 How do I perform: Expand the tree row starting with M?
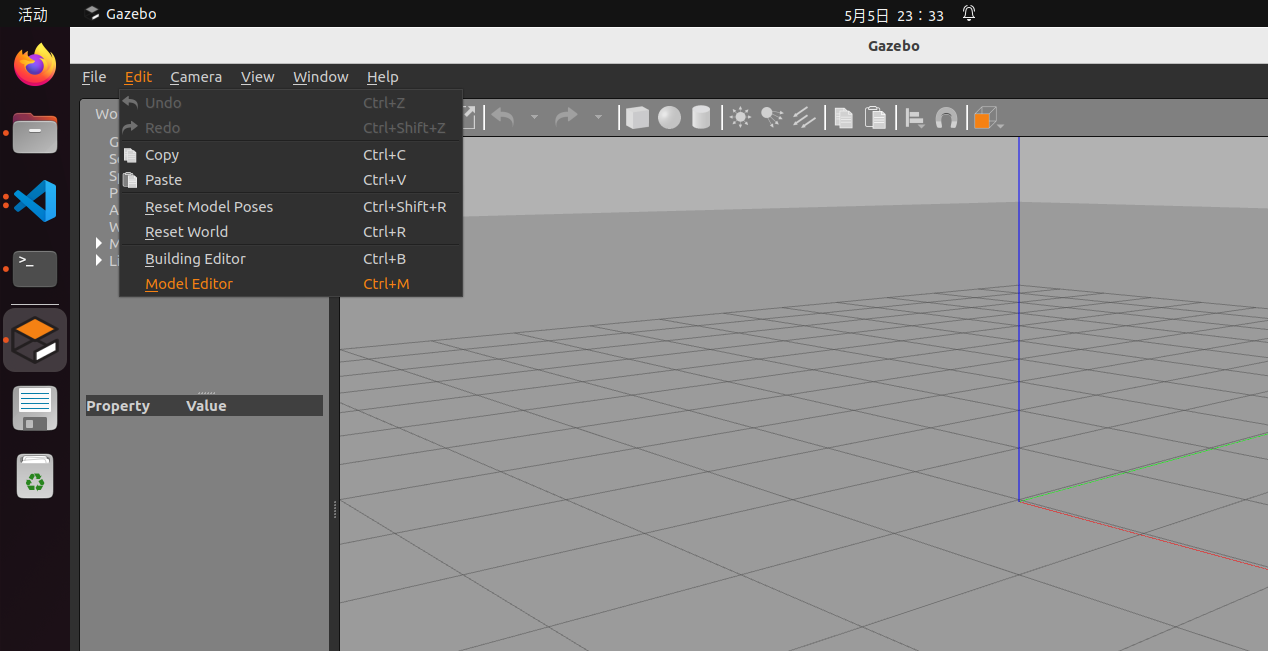(x=99, y=243)
